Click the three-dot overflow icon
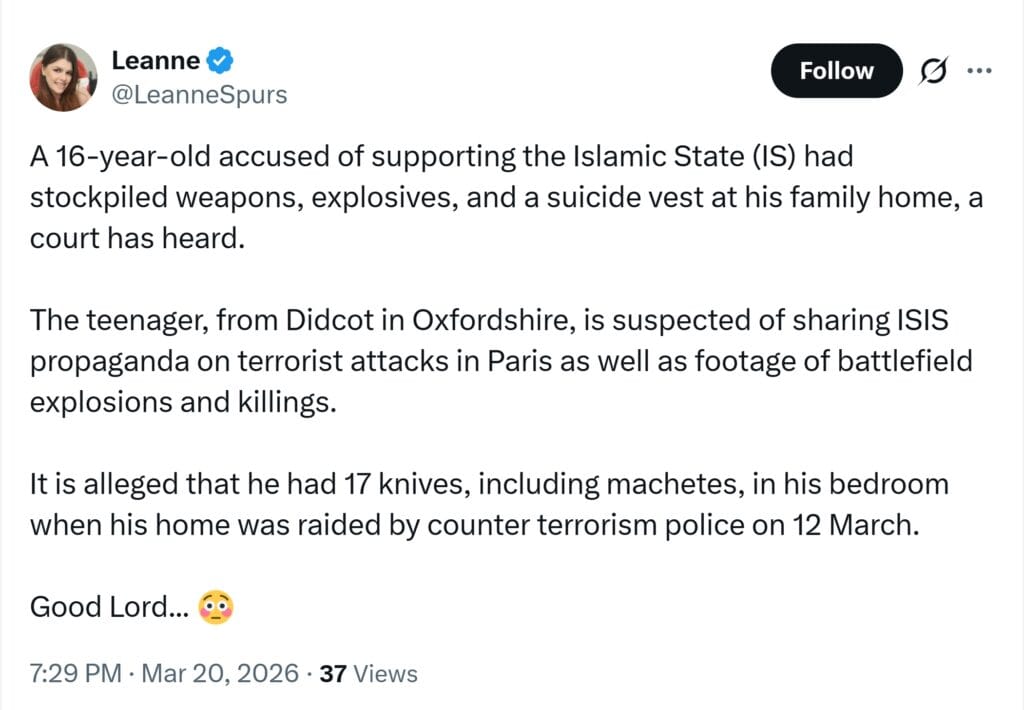Viewport: 1024px width, 710px height. click(979, 70)
